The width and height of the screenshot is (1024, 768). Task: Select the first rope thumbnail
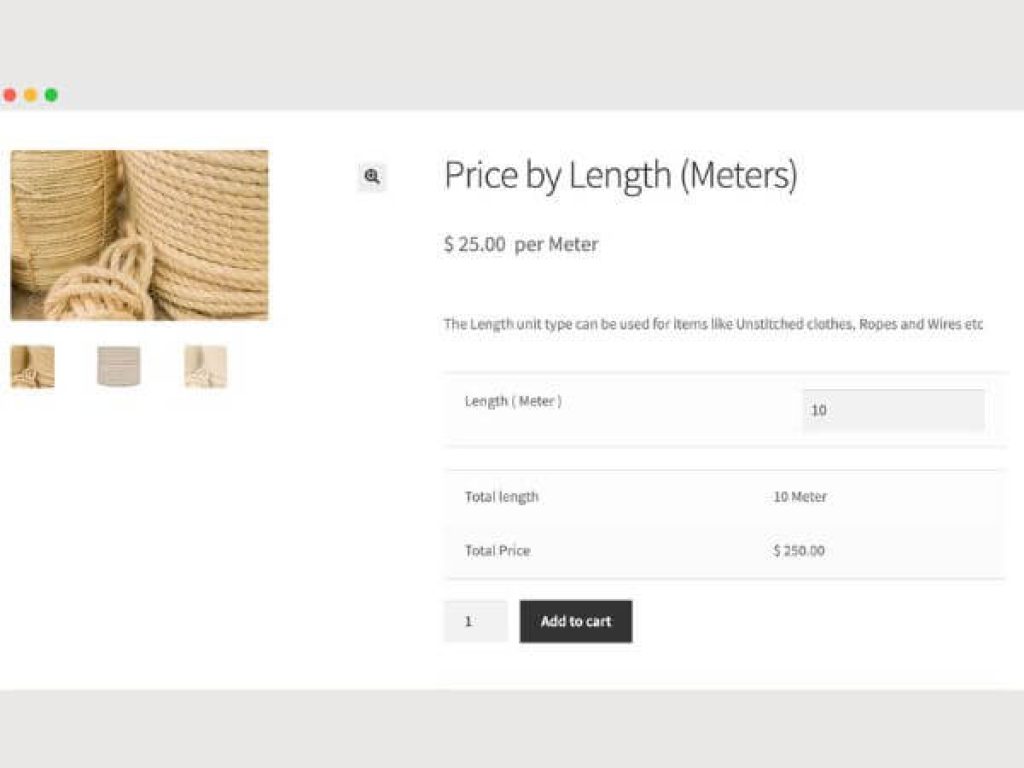click(x=31, y=366)
